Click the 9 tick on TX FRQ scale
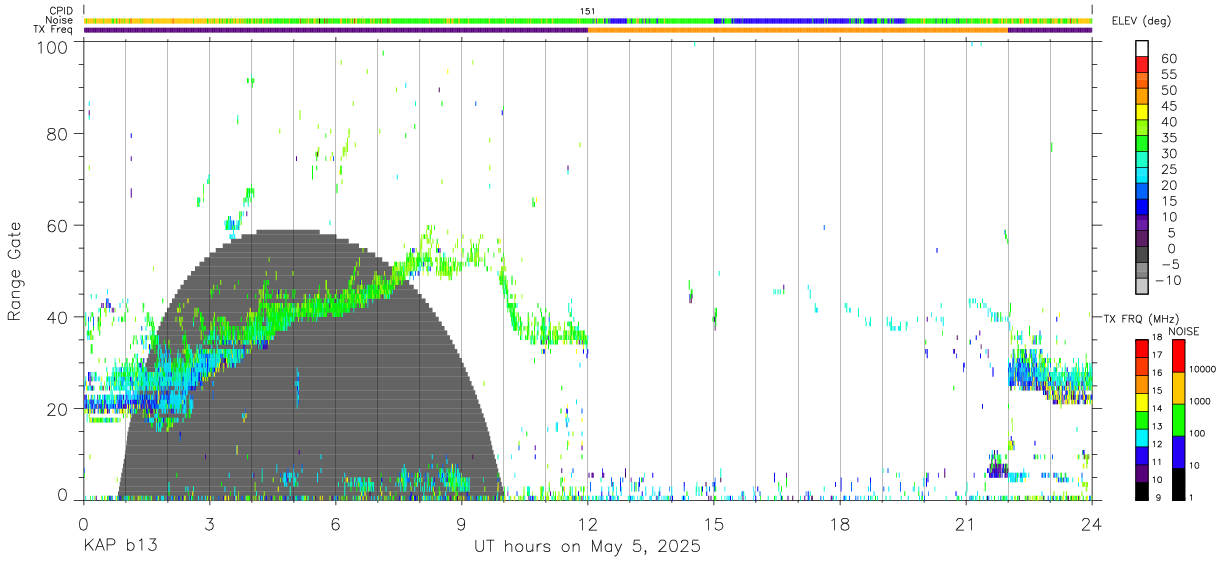 click(1156, 498)
